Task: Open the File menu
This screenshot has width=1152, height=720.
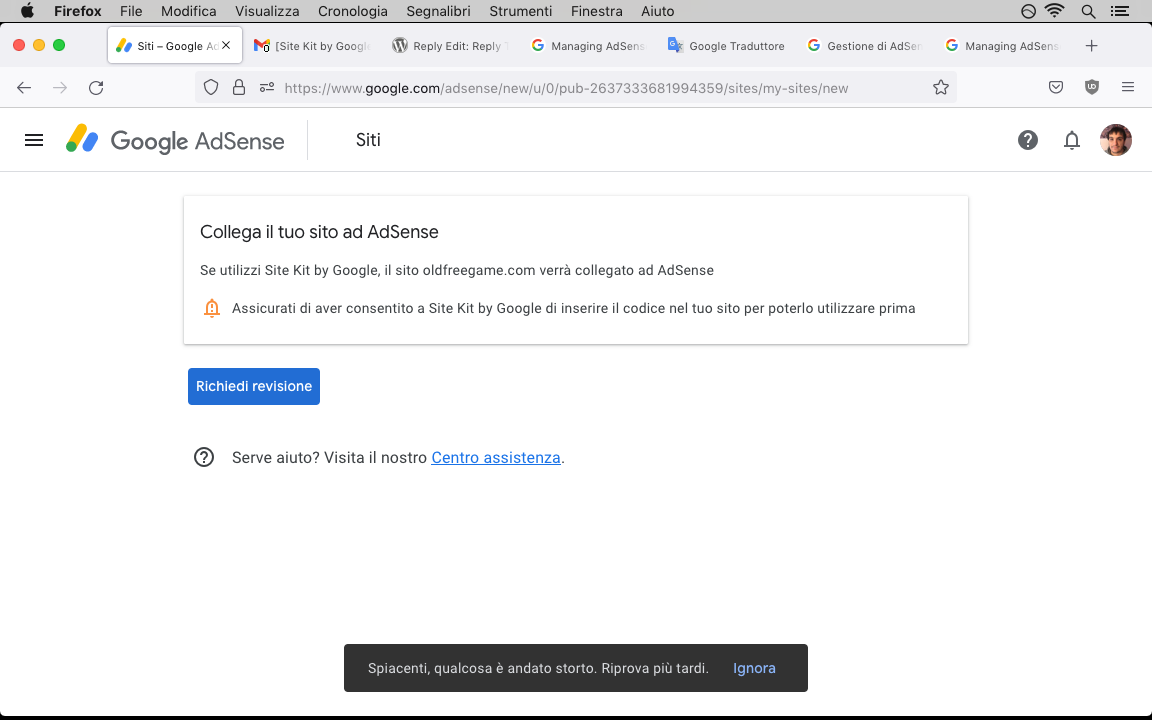Action: point(131,11)
